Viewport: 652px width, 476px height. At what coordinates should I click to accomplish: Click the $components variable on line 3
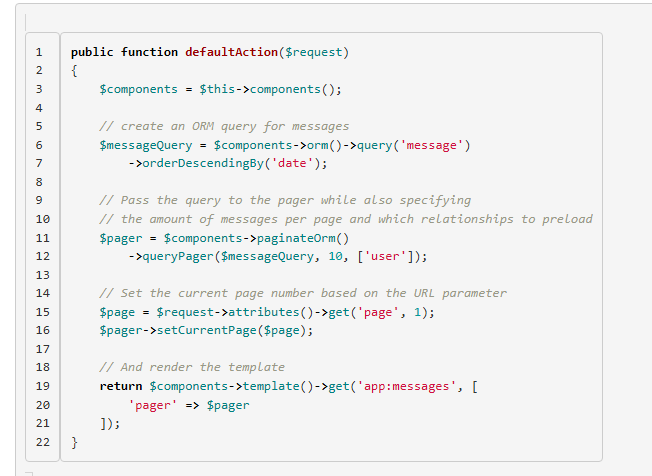(x=138, y=89)
